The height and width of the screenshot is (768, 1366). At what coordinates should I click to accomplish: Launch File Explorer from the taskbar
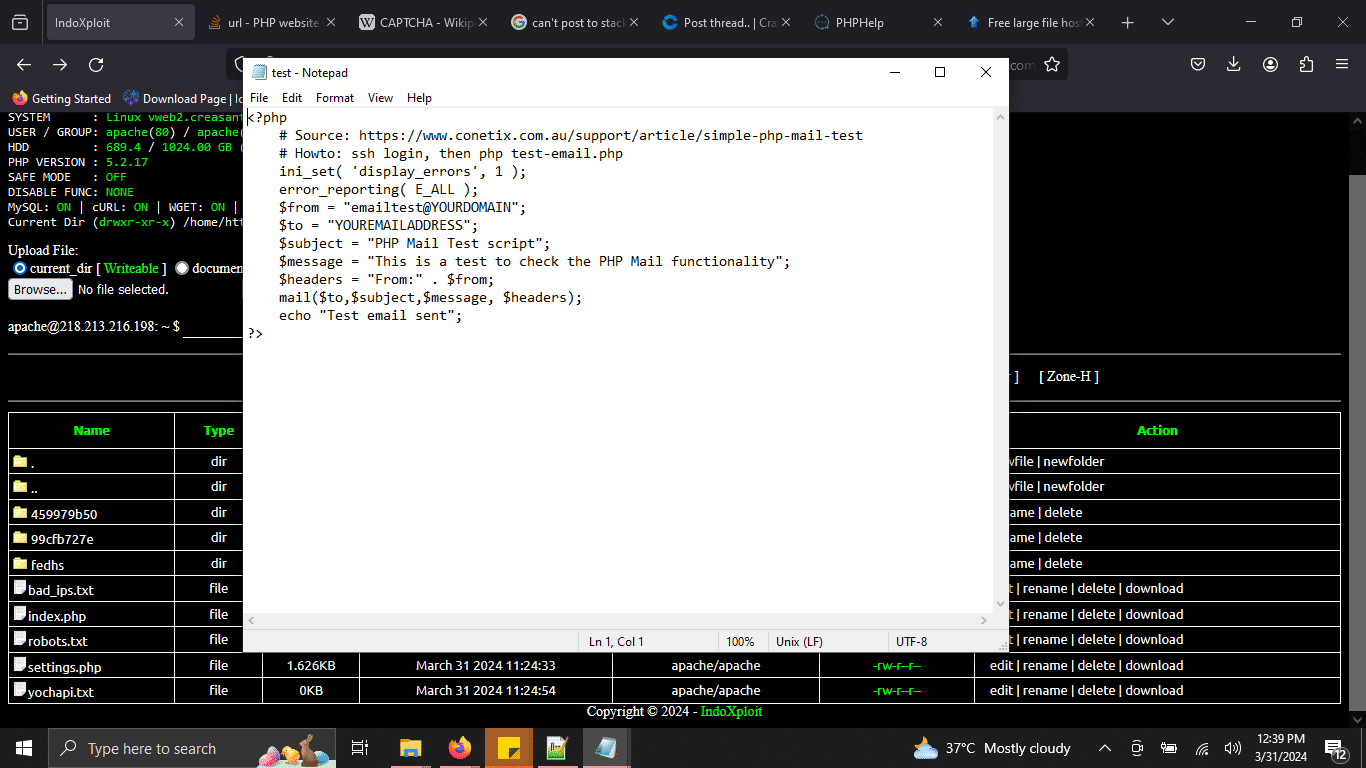click(x=410, y=747)
